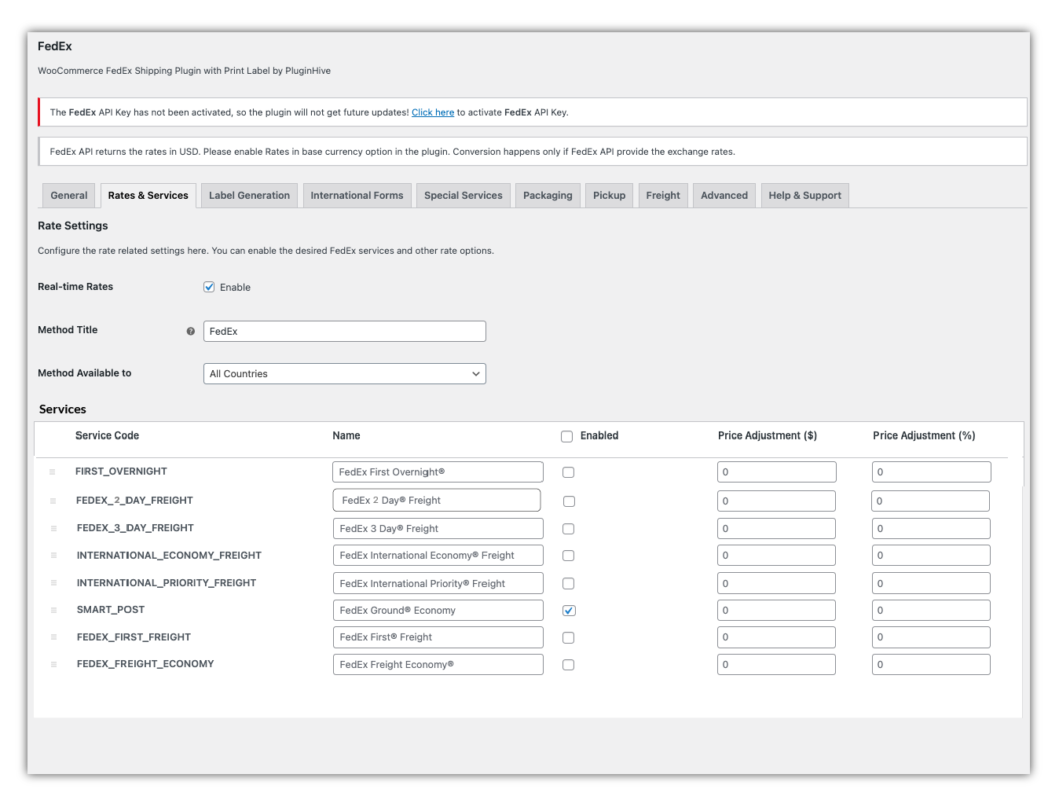Switch to the General tab
1059x800 pixels.
69,196
